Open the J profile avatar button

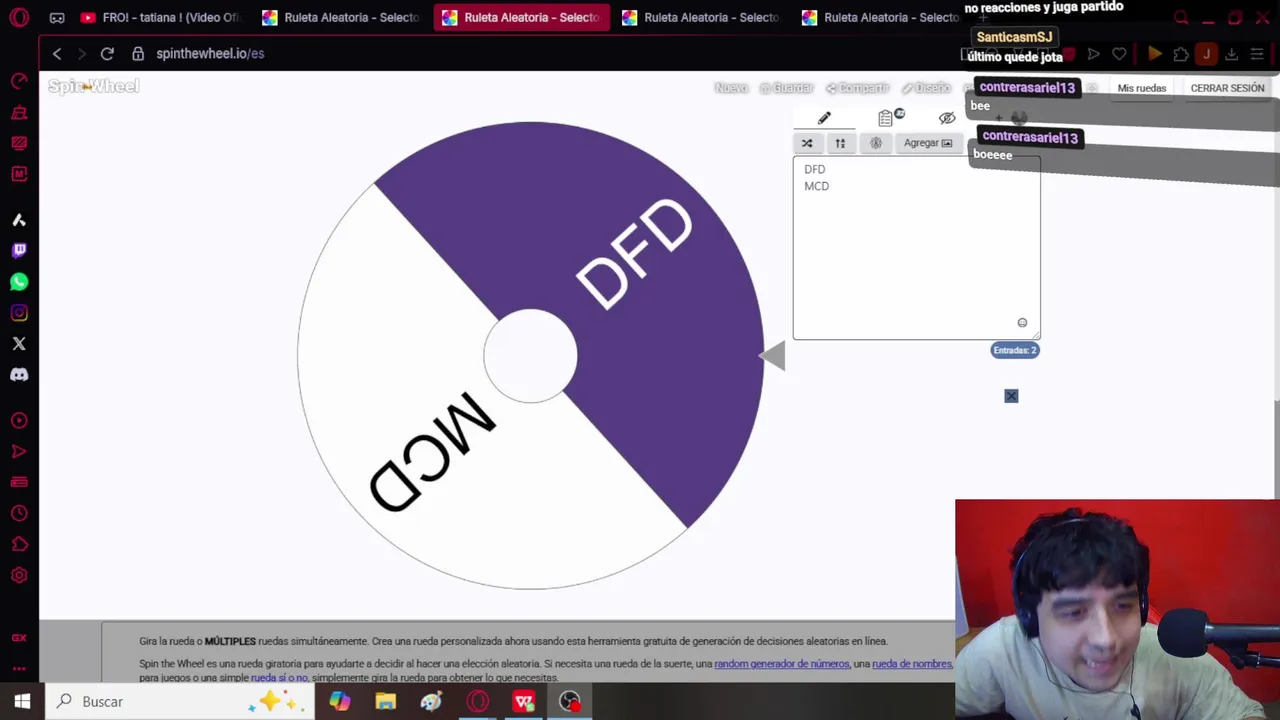click(x=1206, y=54)
